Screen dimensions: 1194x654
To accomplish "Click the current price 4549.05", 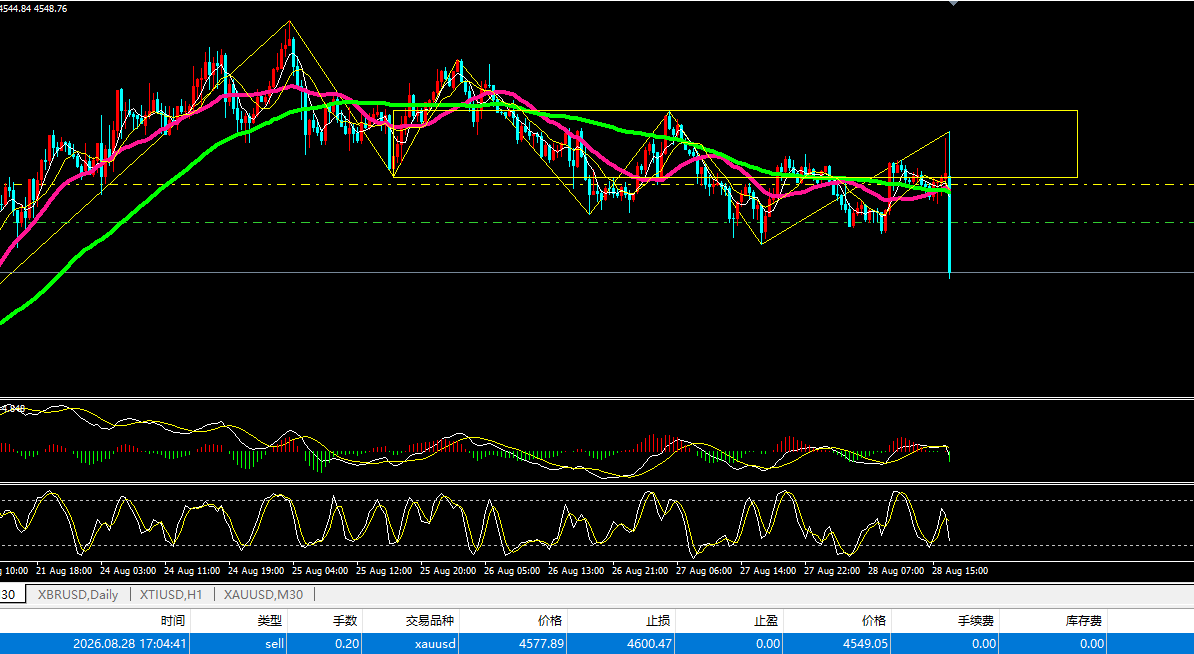I will pos(864,644).
